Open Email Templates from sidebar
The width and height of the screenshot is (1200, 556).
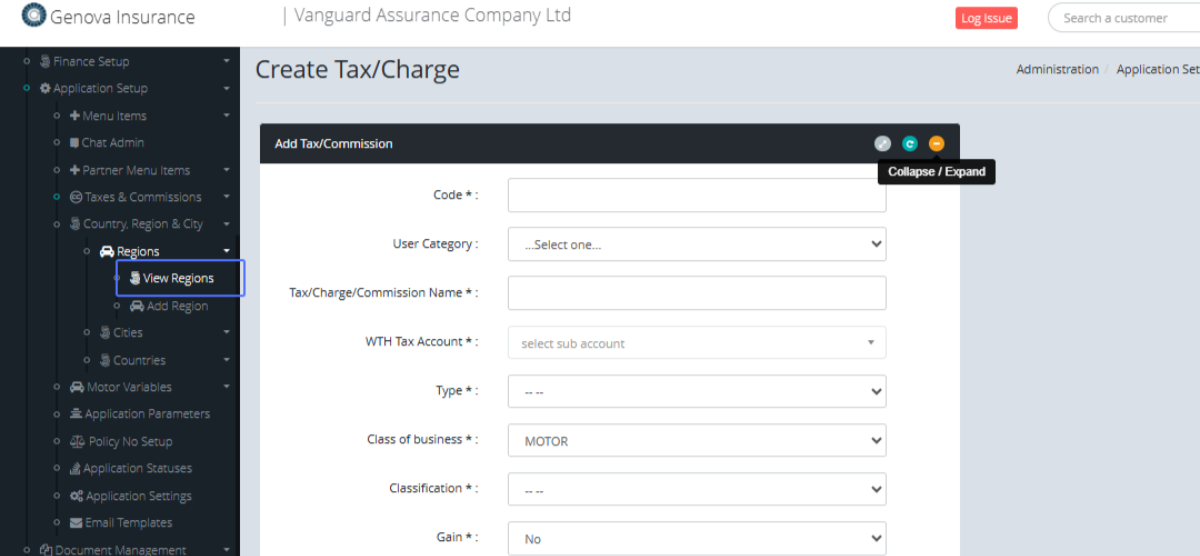pos(128,523)
